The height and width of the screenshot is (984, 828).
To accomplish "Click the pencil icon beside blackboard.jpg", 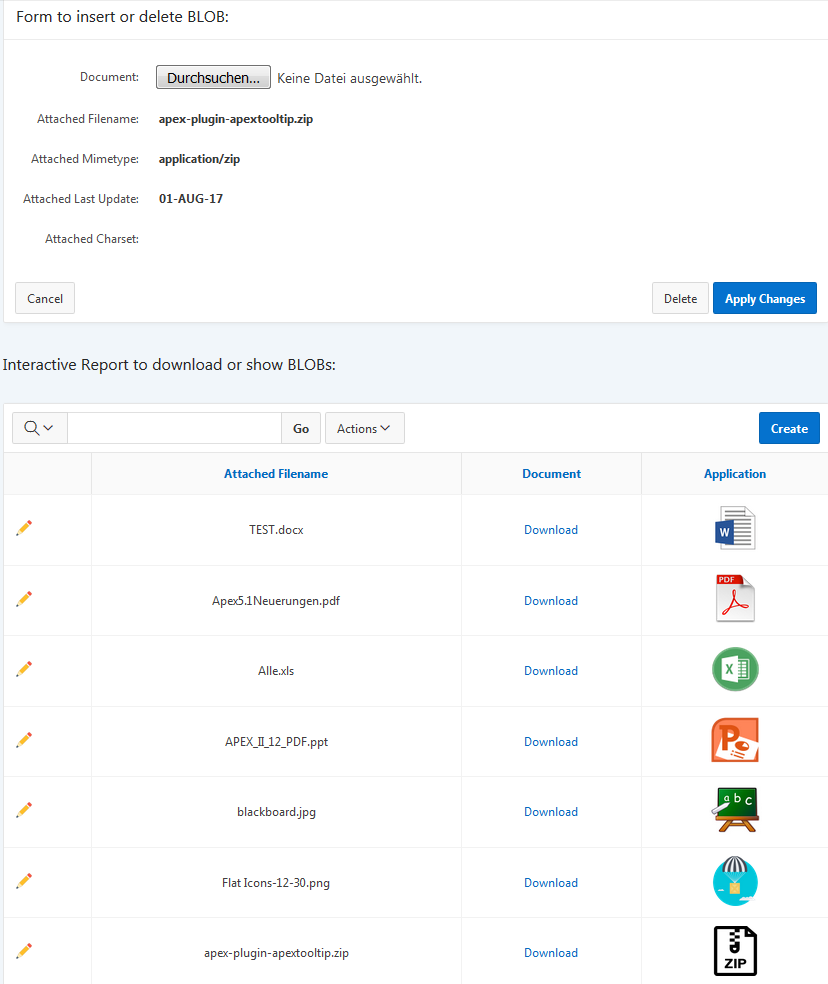I will pyautogui.click(x=24, y=810).
